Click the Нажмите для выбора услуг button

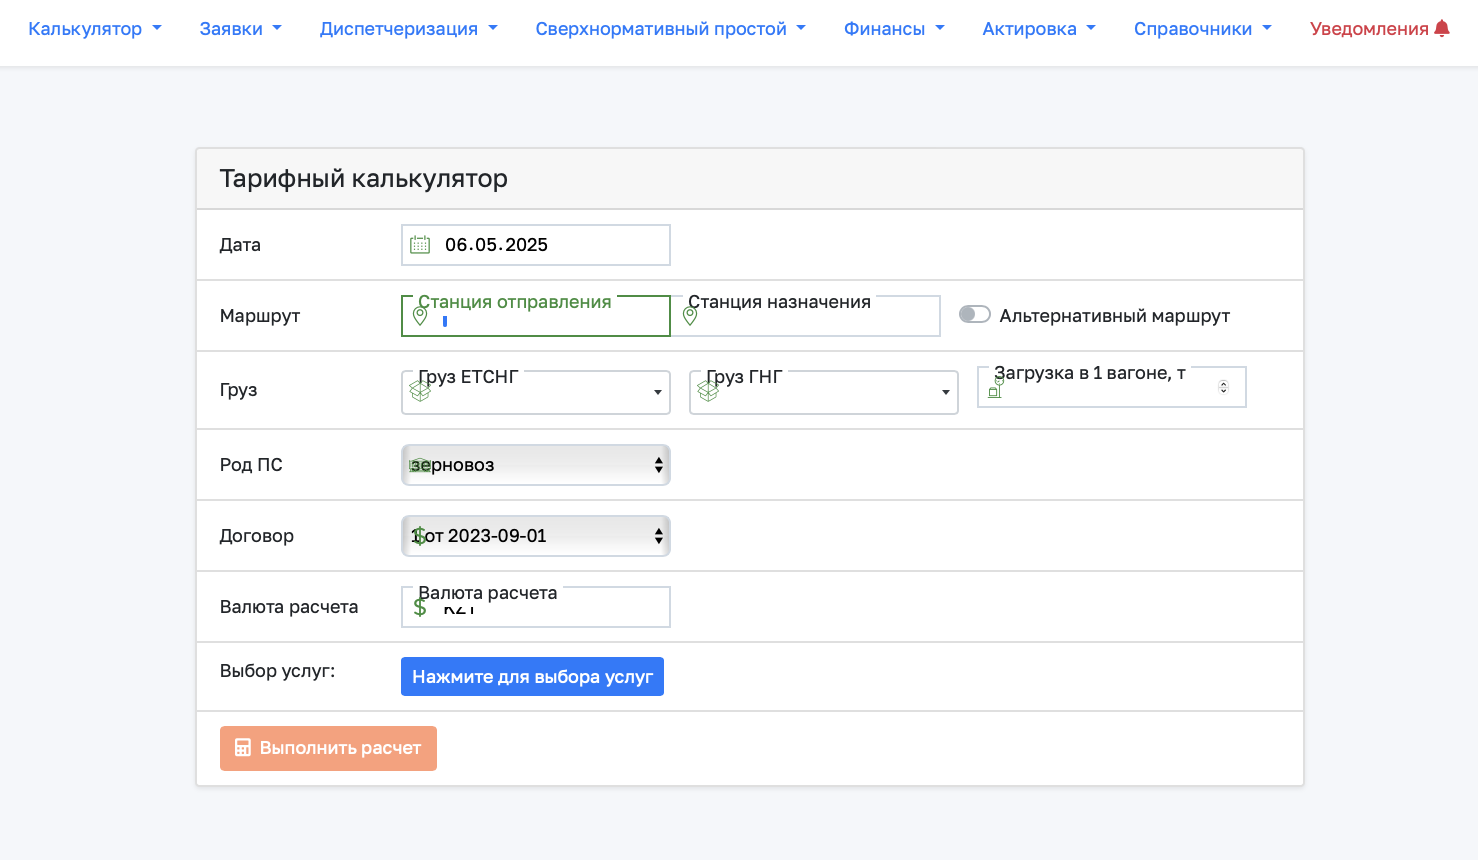coord(532,677)
